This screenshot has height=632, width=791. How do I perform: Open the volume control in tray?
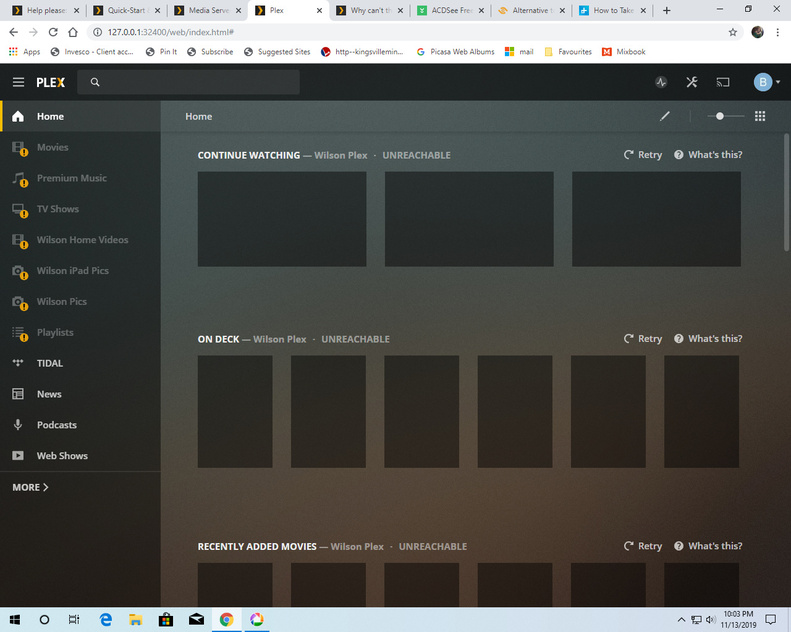click(x=711, y=620)
